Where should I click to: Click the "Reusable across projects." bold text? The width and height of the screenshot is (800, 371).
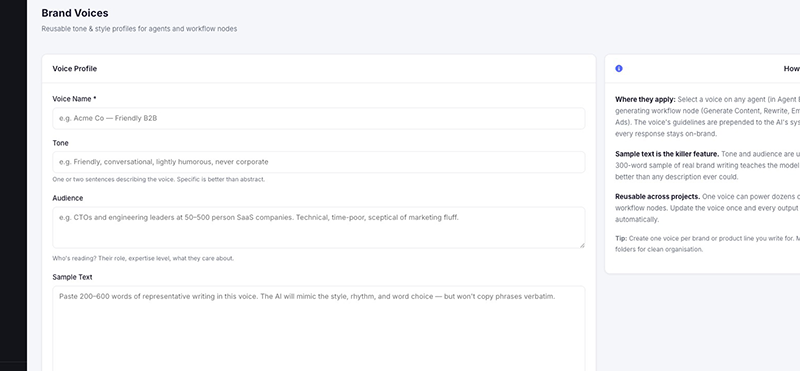(658, 196)
